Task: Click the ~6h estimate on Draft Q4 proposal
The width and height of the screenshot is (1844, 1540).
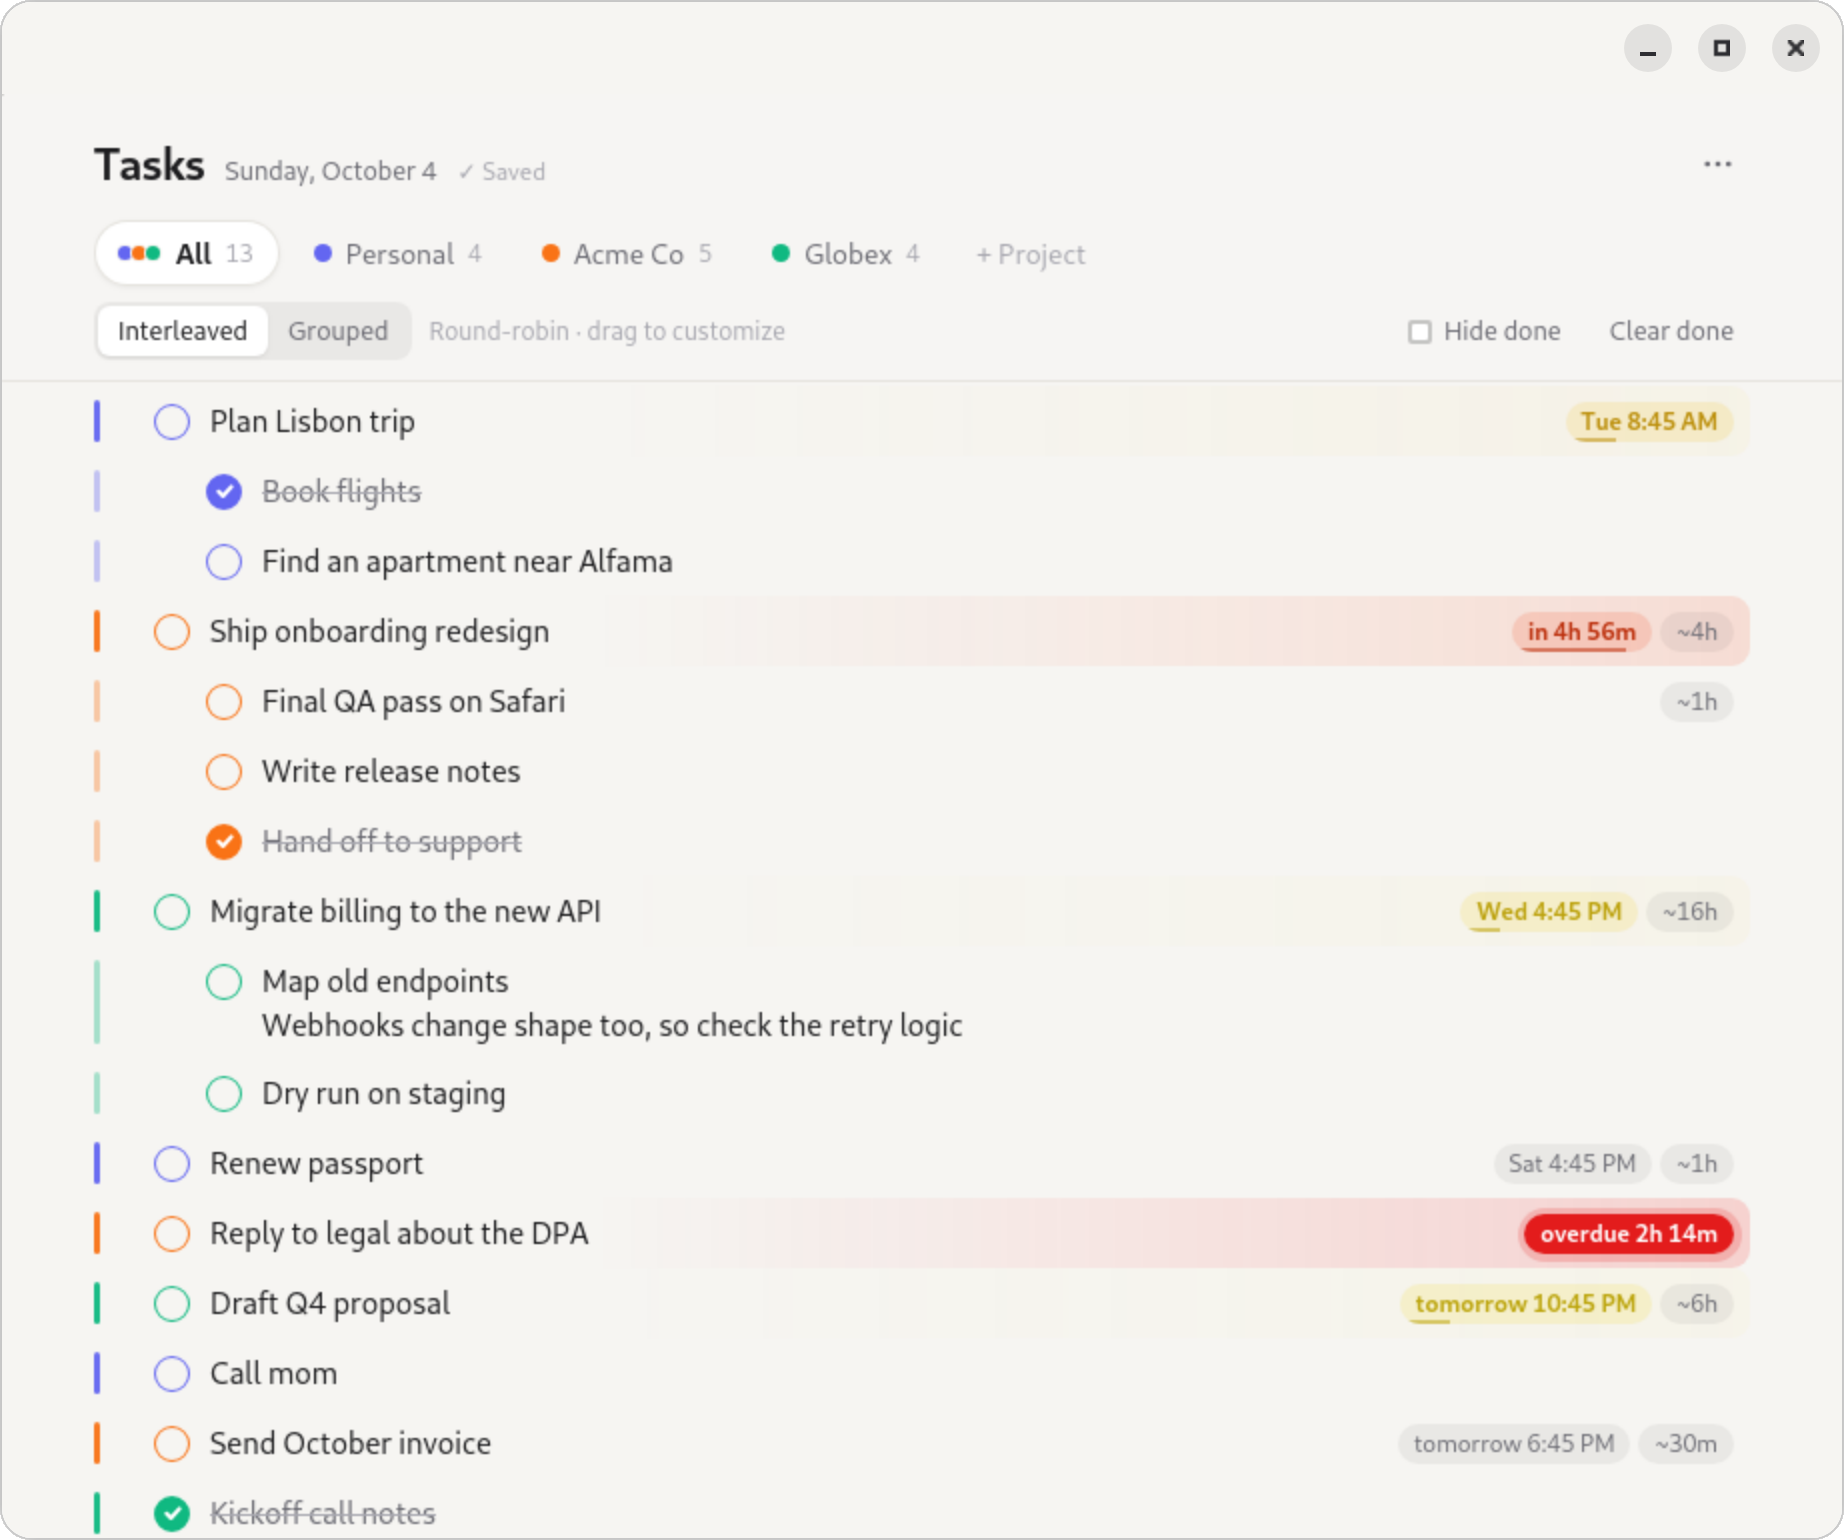Action: point(1697,1304)
